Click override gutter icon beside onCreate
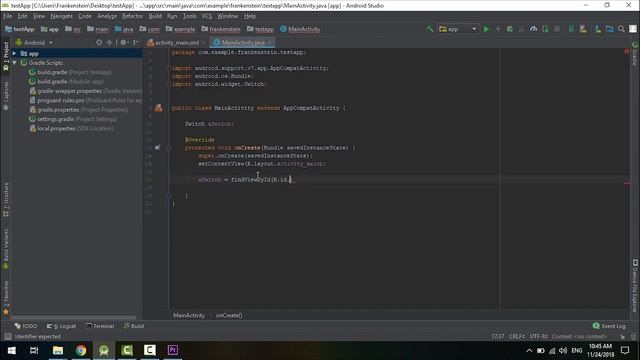The width and height of the screenshot is (640, 360). [158, 148]
